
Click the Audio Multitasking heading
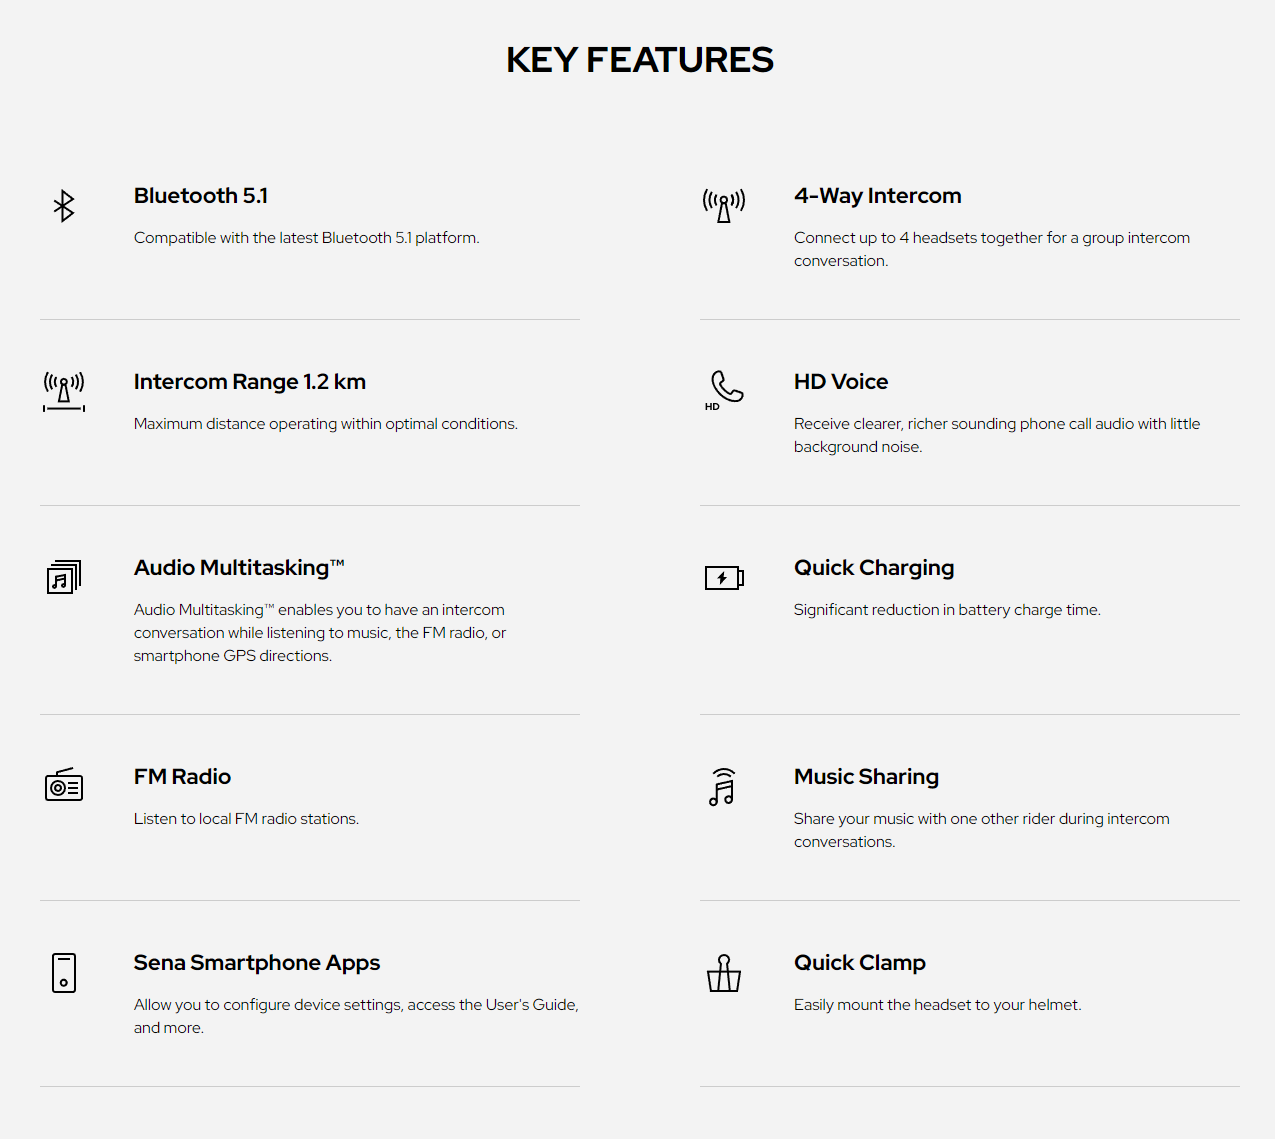(x=239, y=568)
